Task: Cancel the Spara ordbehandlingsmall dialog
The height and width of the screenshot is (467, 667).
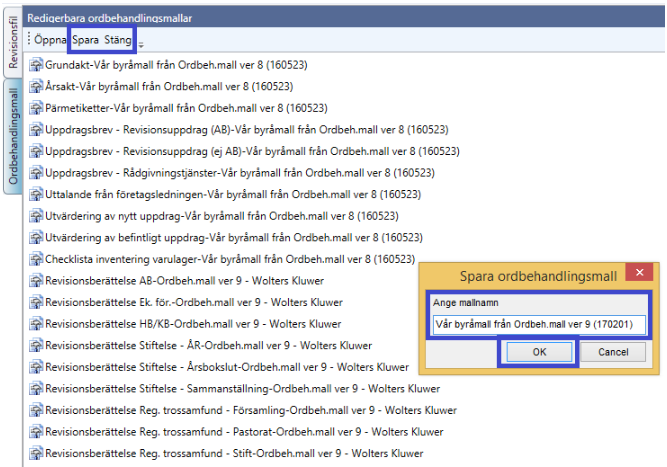Action: click(613, 352)
